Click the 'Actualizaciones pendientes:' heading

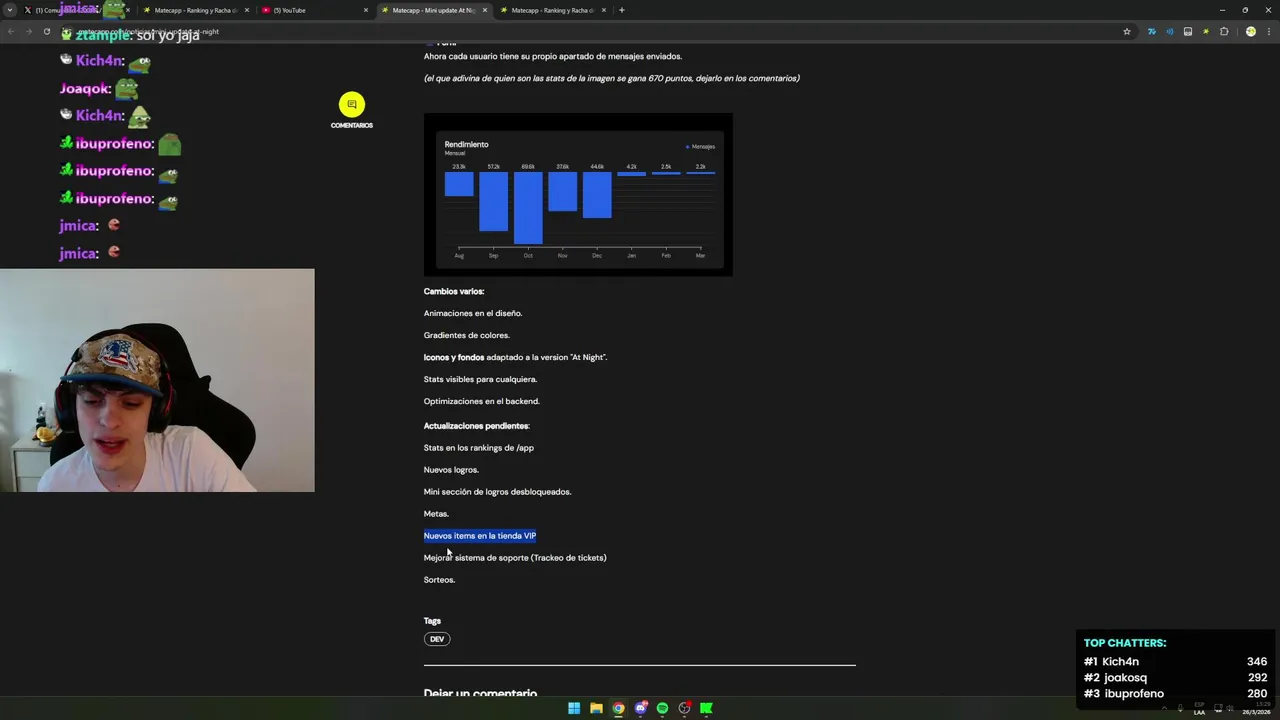(477, 426)
